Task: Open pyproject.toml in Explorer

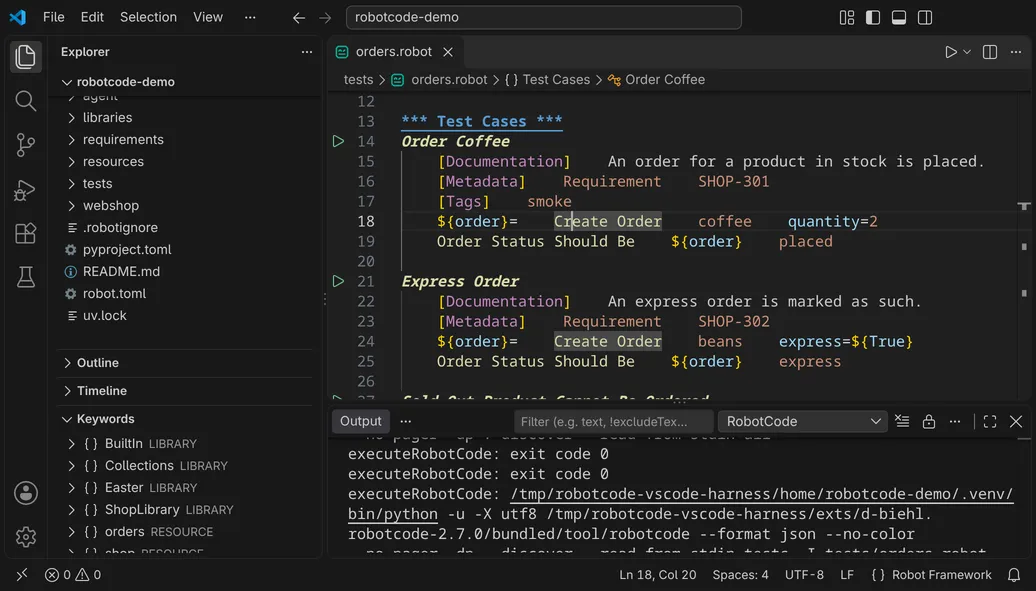Action: click(x=127, y=249)
